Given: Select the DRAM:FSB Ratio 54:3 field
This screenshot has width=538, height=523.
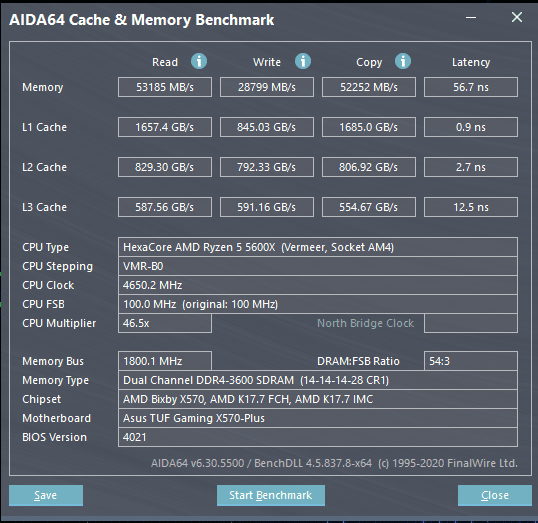Looking at the screenshot, I should pyautogui.click(x=471, y=361).
